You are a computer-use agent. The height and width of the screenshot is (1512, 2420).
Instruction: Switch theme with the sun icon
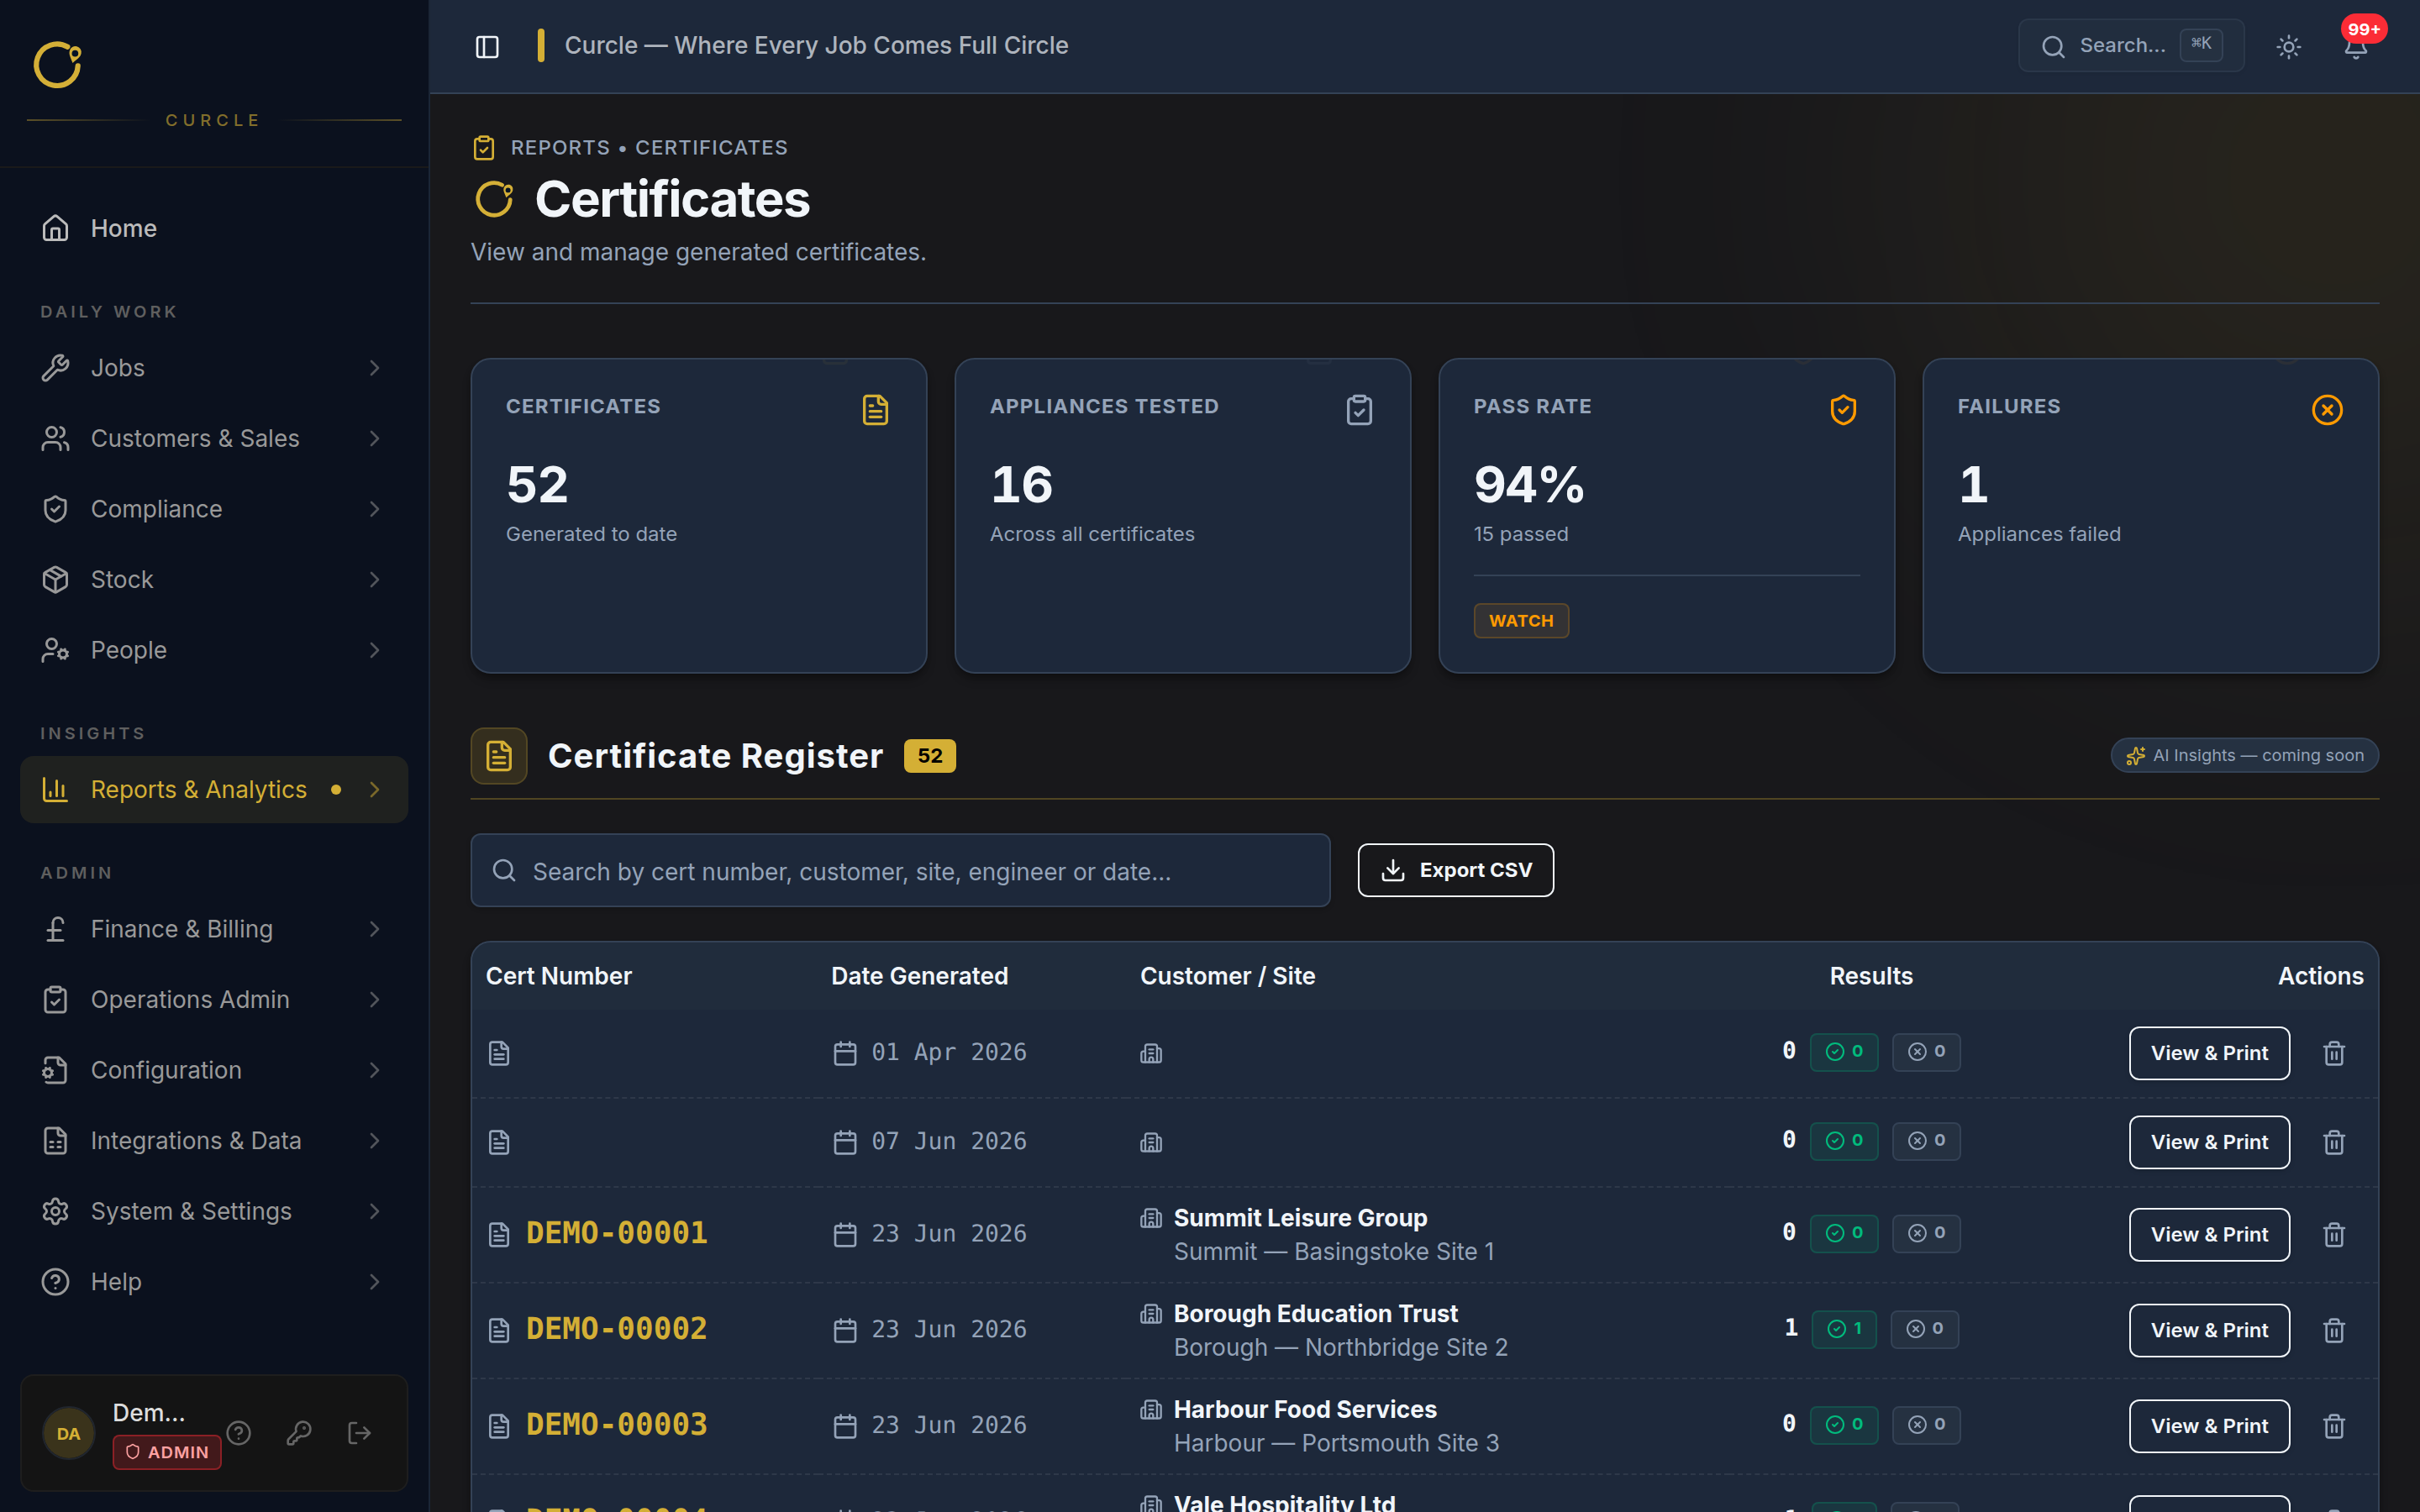pos(2288,46)
